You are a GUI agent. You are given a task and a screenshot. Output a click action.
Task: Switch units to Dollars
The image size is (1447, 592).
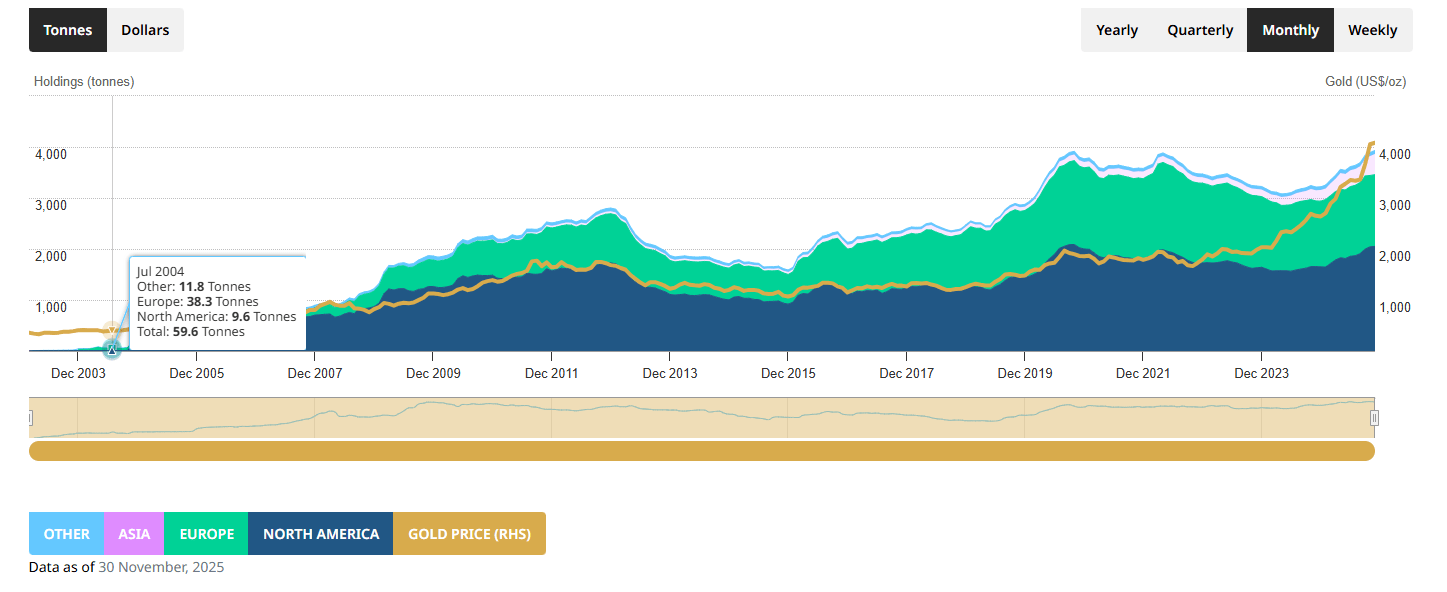144,29
